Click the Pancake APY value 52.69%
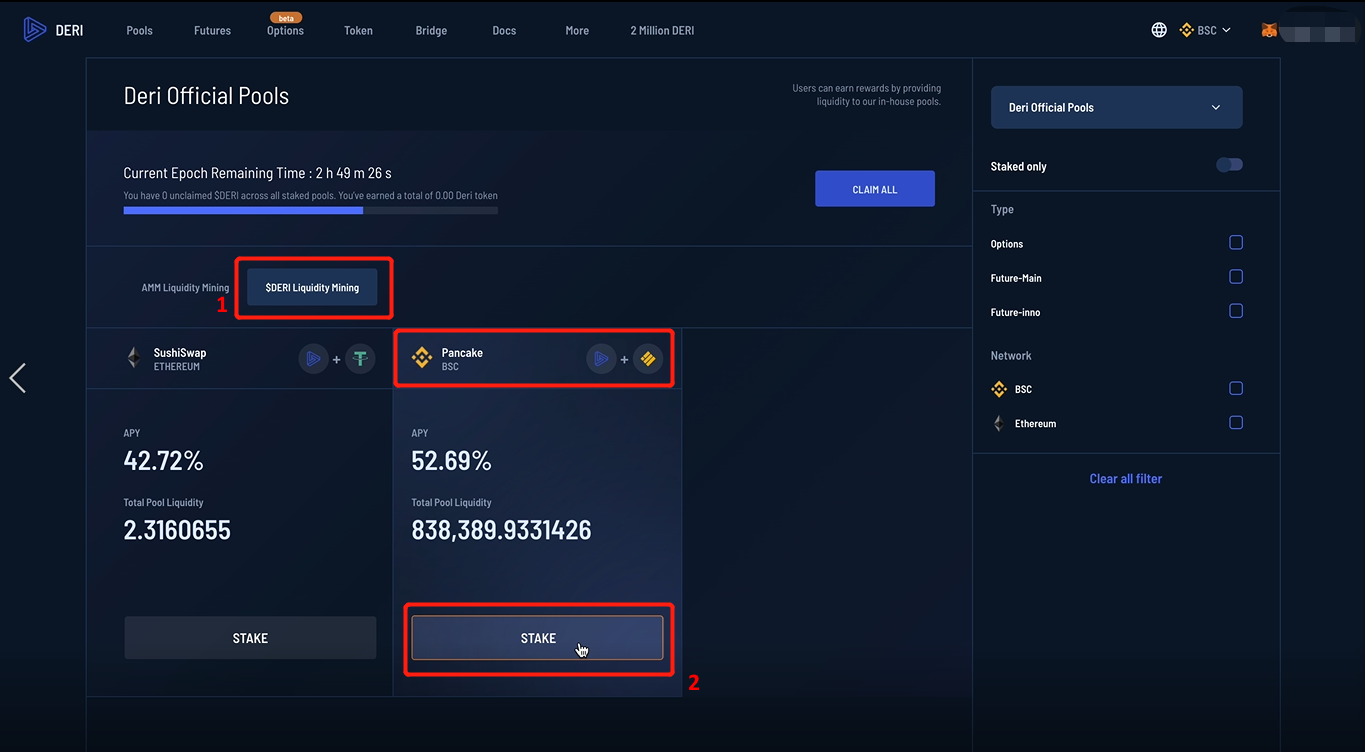Image resolution: width=1365 pixels, height=752 pixels. [451, 461]
